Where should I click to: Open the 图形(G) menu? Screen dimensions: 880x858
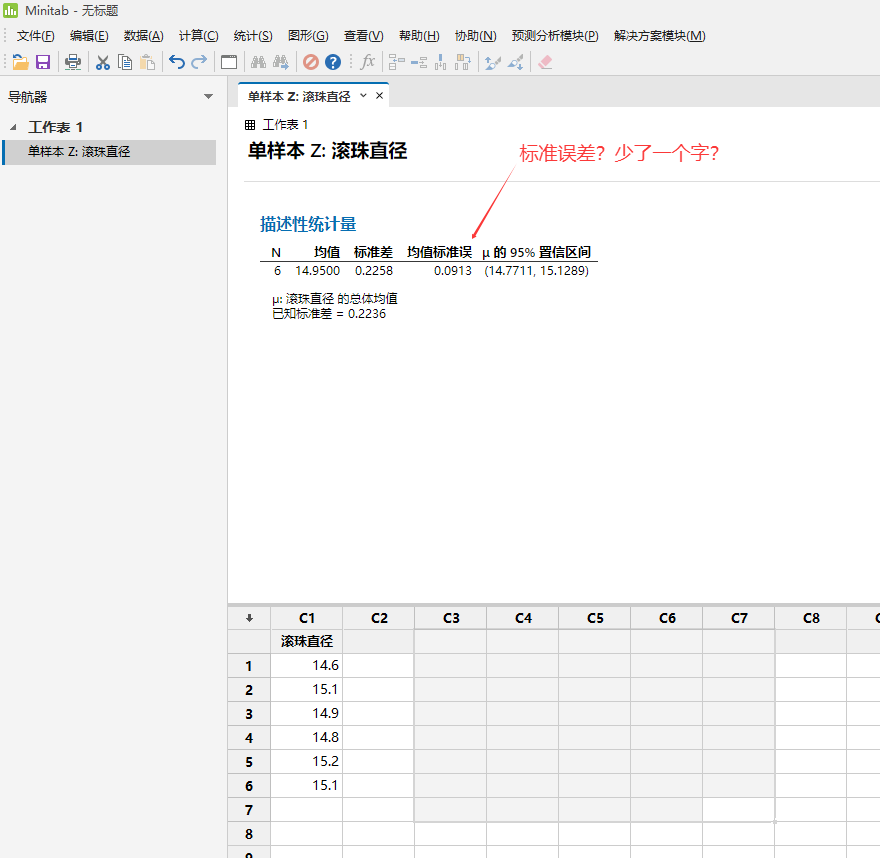(x=308, y=36)
